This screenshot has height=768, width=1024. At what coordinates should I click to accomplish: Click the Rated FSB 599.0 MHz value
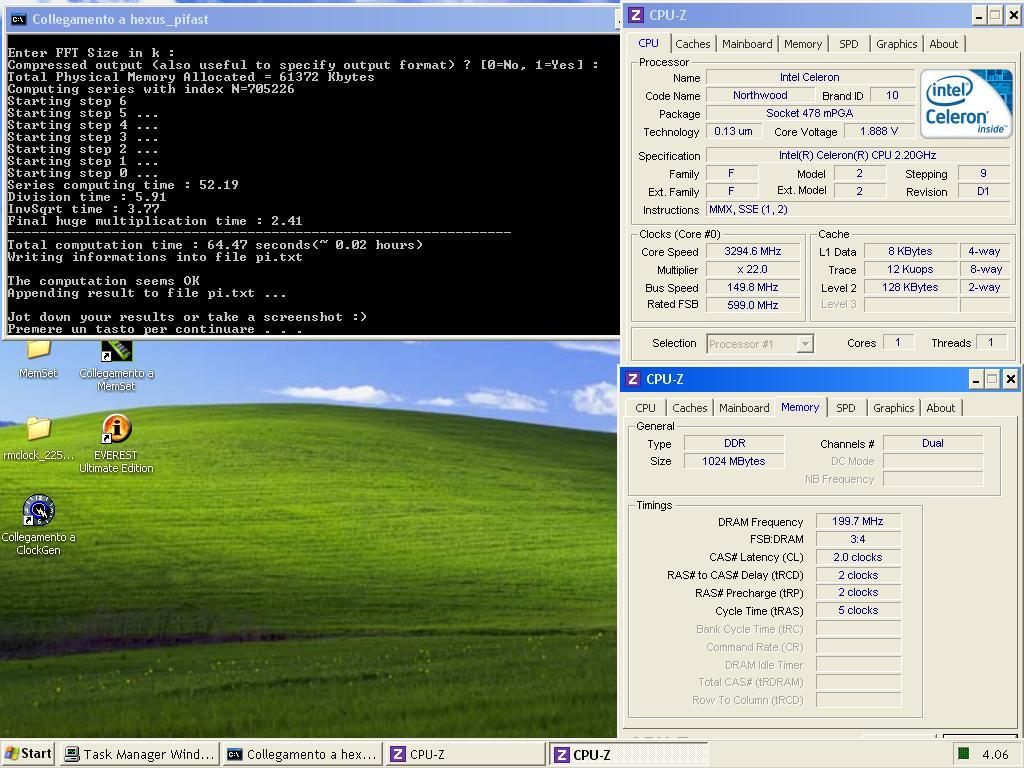[x=752, y=305]
